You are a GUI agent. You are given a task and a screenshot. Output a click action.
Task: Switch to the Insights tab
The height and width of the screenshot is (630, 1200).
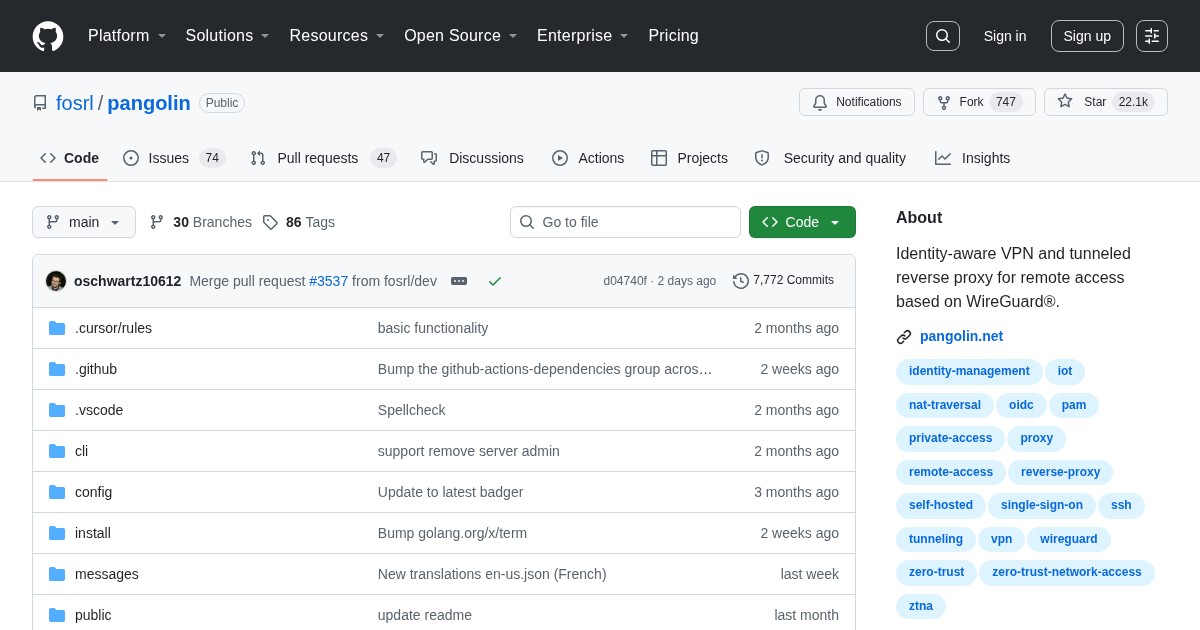click(973, 158)
